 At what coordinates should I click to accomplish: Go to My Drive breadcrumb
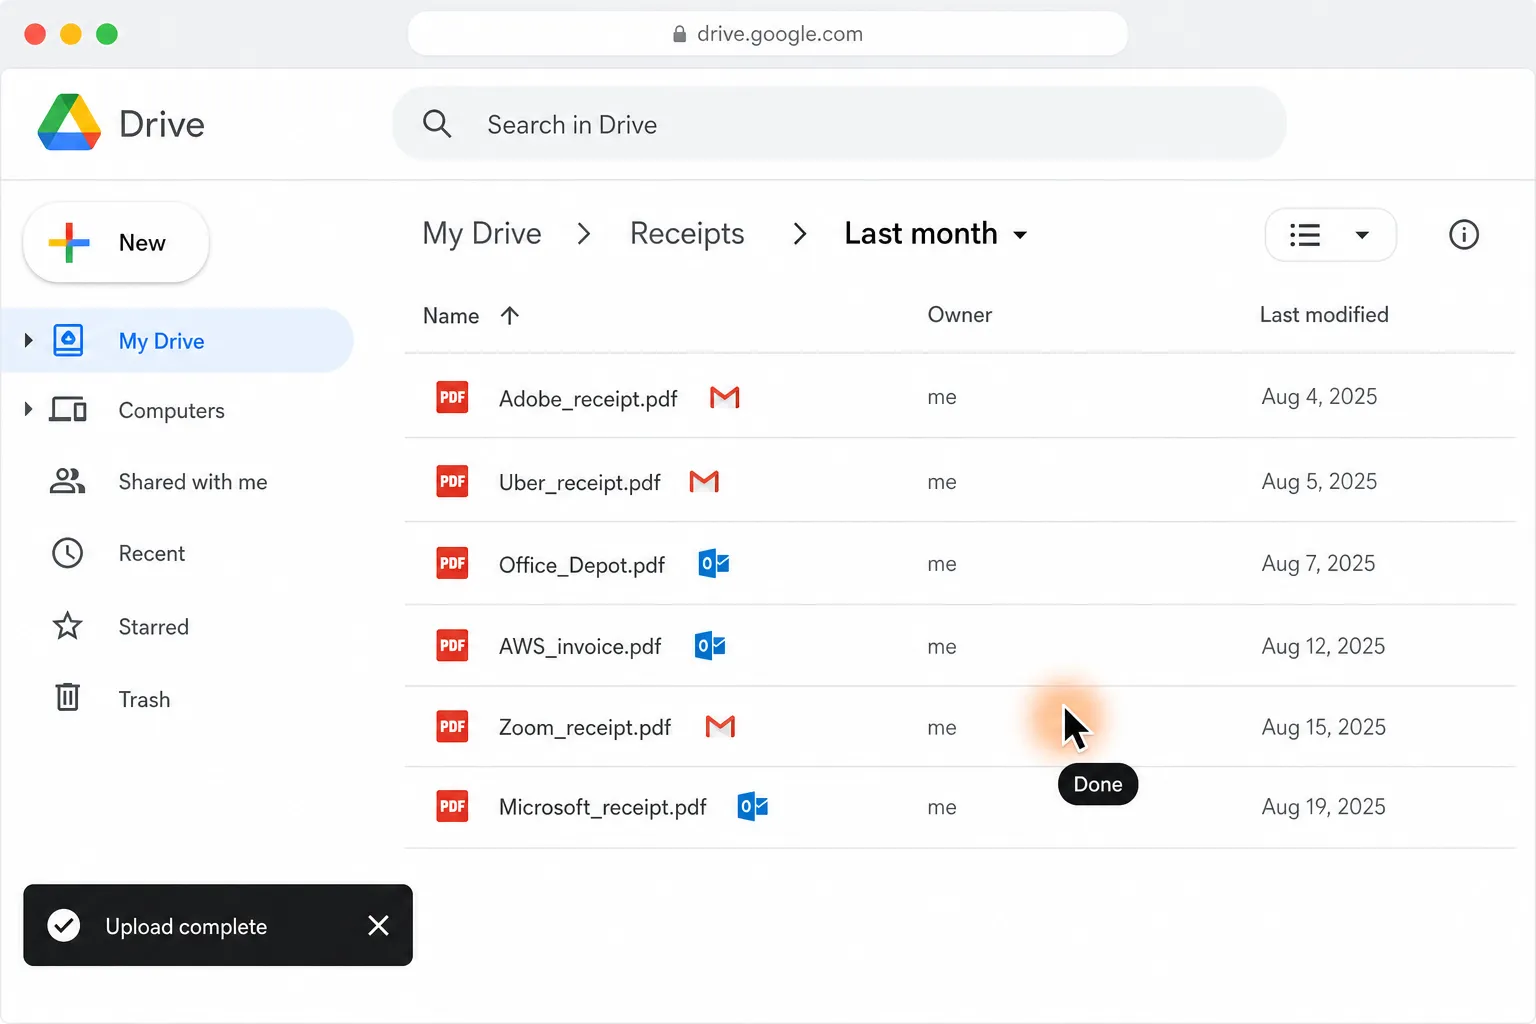tap(482, 234)
